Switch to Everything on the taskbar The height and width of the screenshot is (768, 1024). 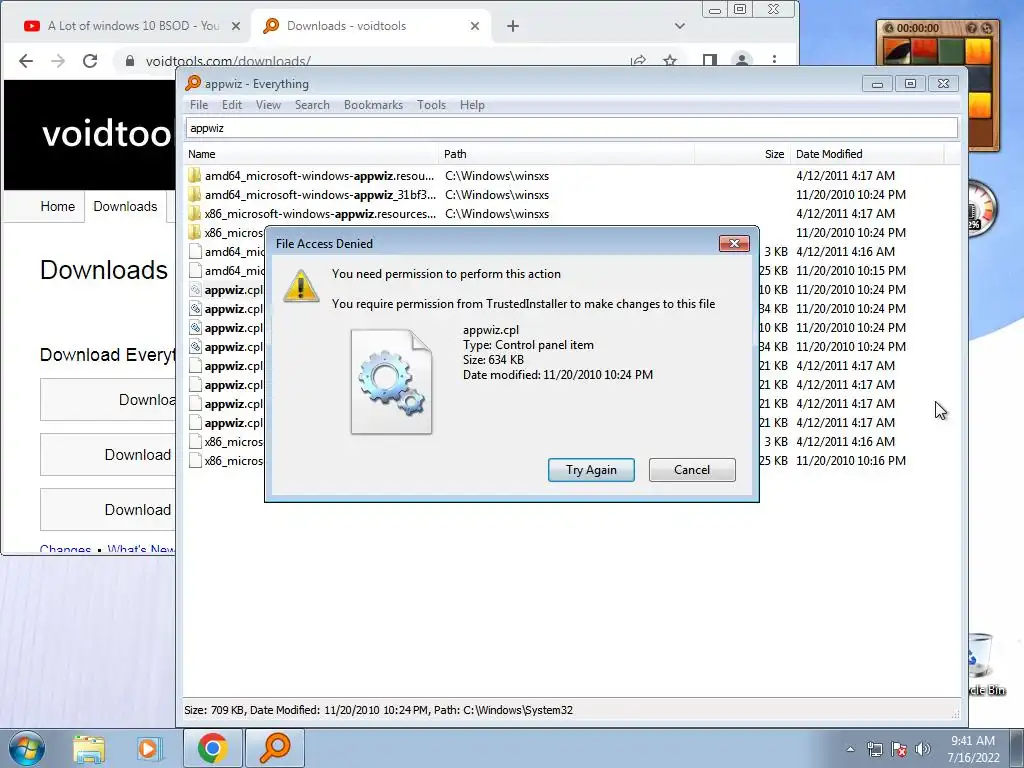275,748
